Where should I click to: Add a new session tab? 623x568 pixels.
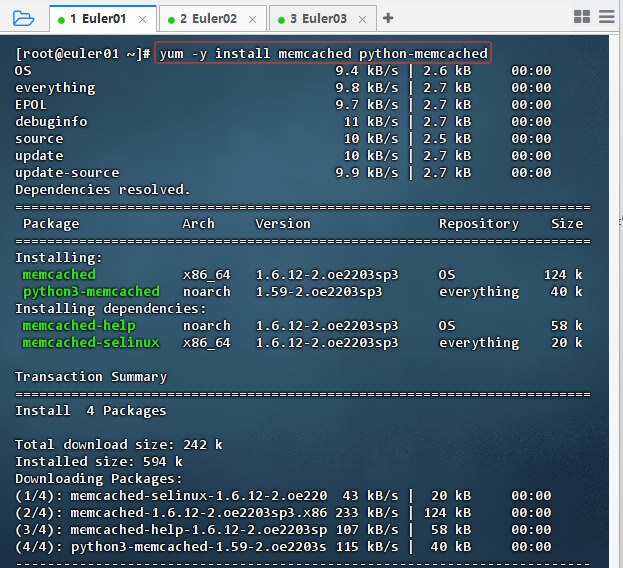coord(388,18)
